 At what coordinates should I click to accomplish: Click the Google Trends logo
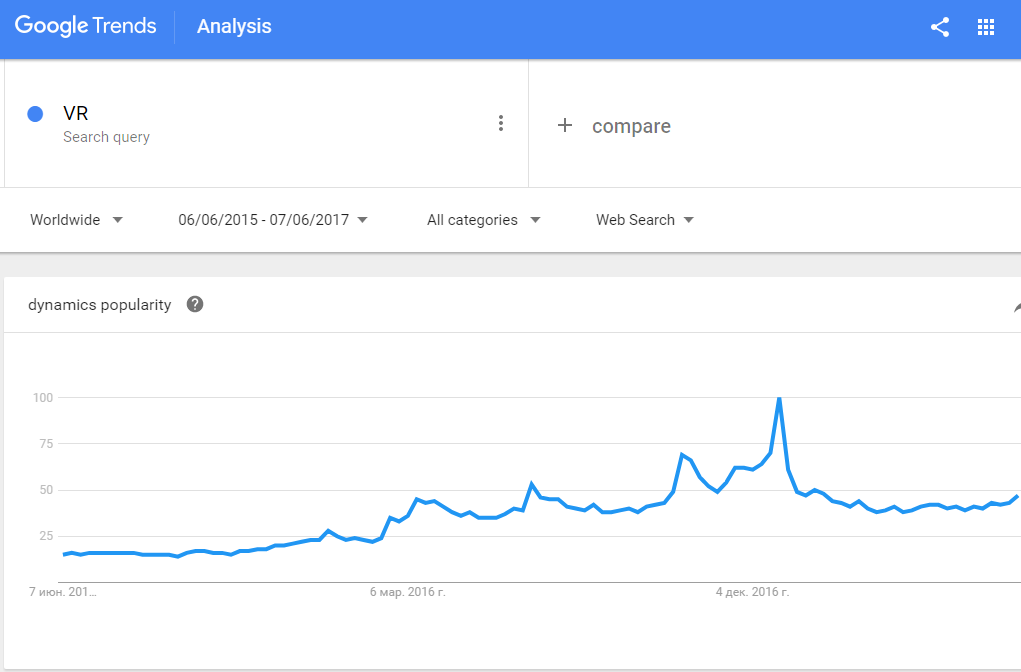pyautogui.click(x=85, y=26)
